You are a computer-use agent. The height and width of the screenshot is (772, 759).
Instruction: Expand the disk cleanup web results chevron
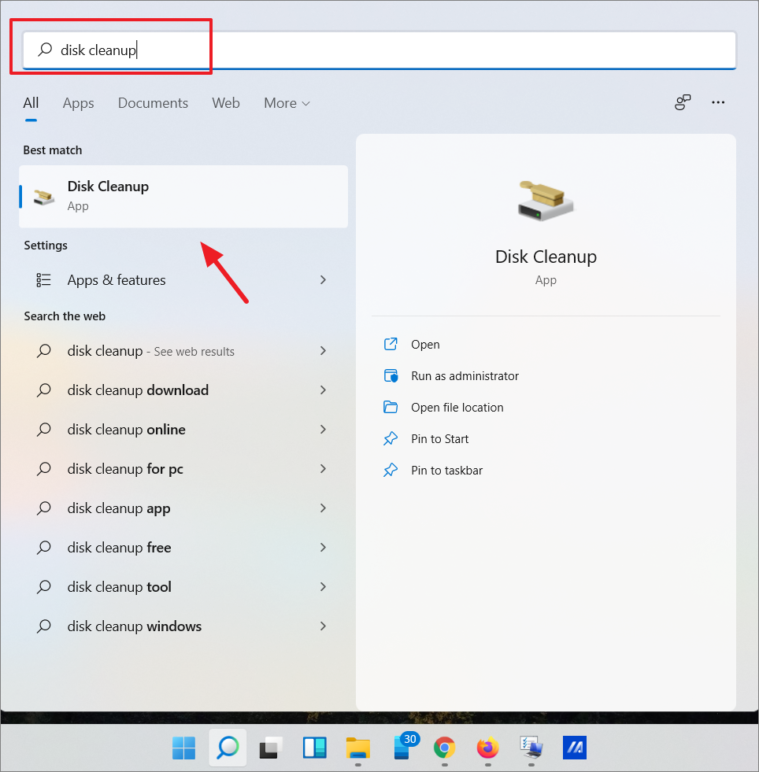point(323,351)
